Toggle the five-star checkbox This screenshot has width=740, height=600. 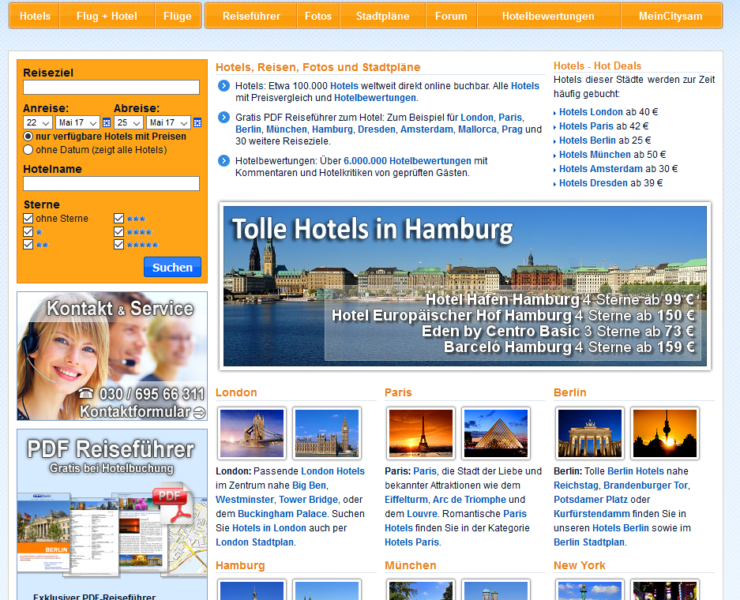click(x=118, y=245)
